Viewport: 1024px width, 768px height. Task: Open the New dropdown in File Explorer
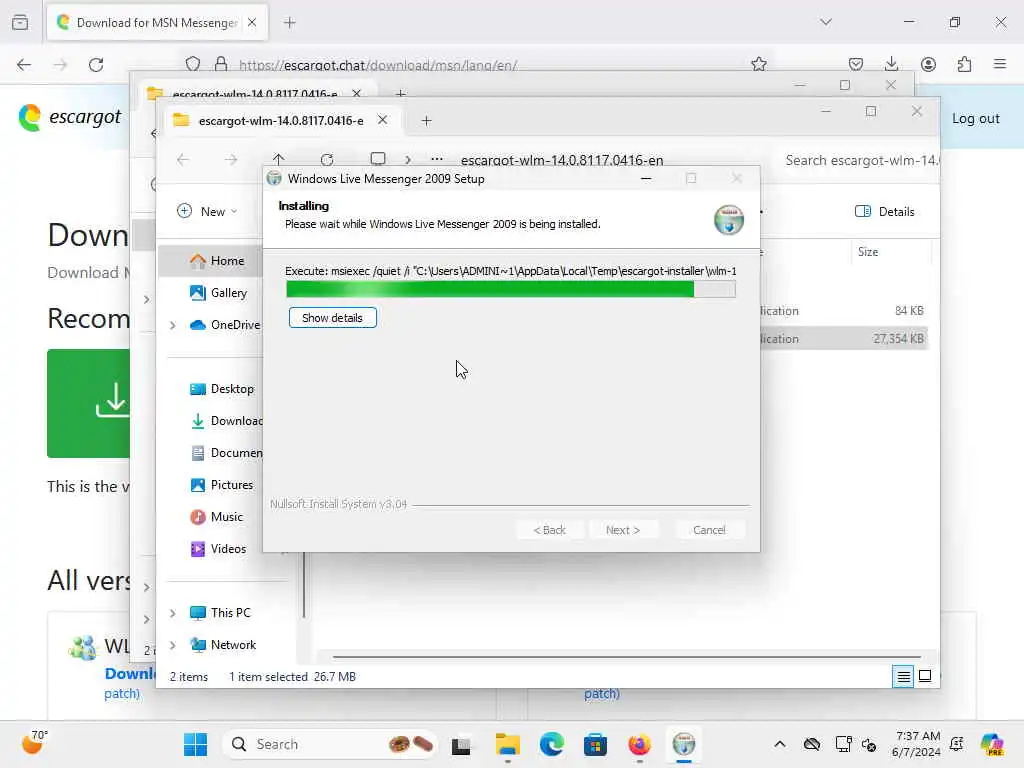coord(207,211)
